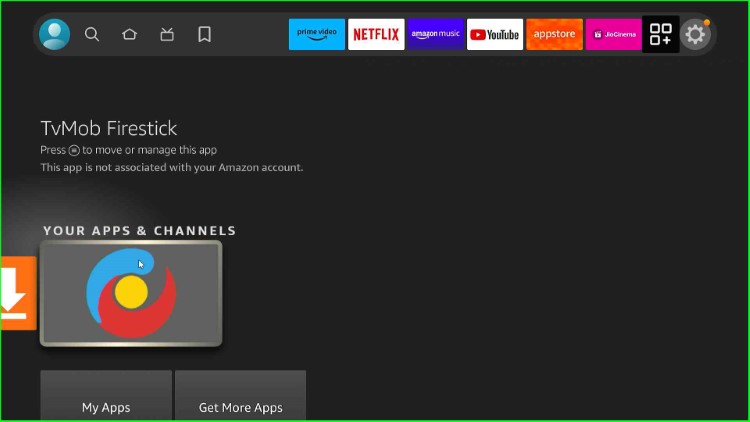Launch the YouTube app tile

(x=495, y=34)
